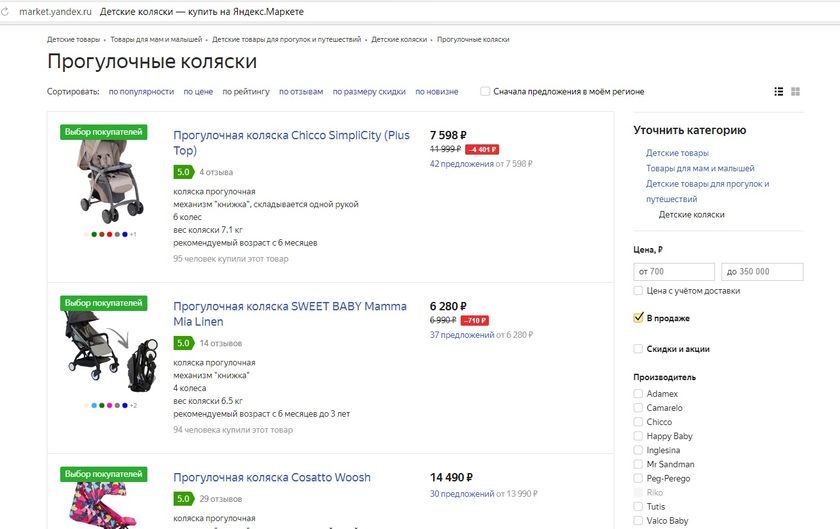Reload the page with refresh icon

coord(5,12)
